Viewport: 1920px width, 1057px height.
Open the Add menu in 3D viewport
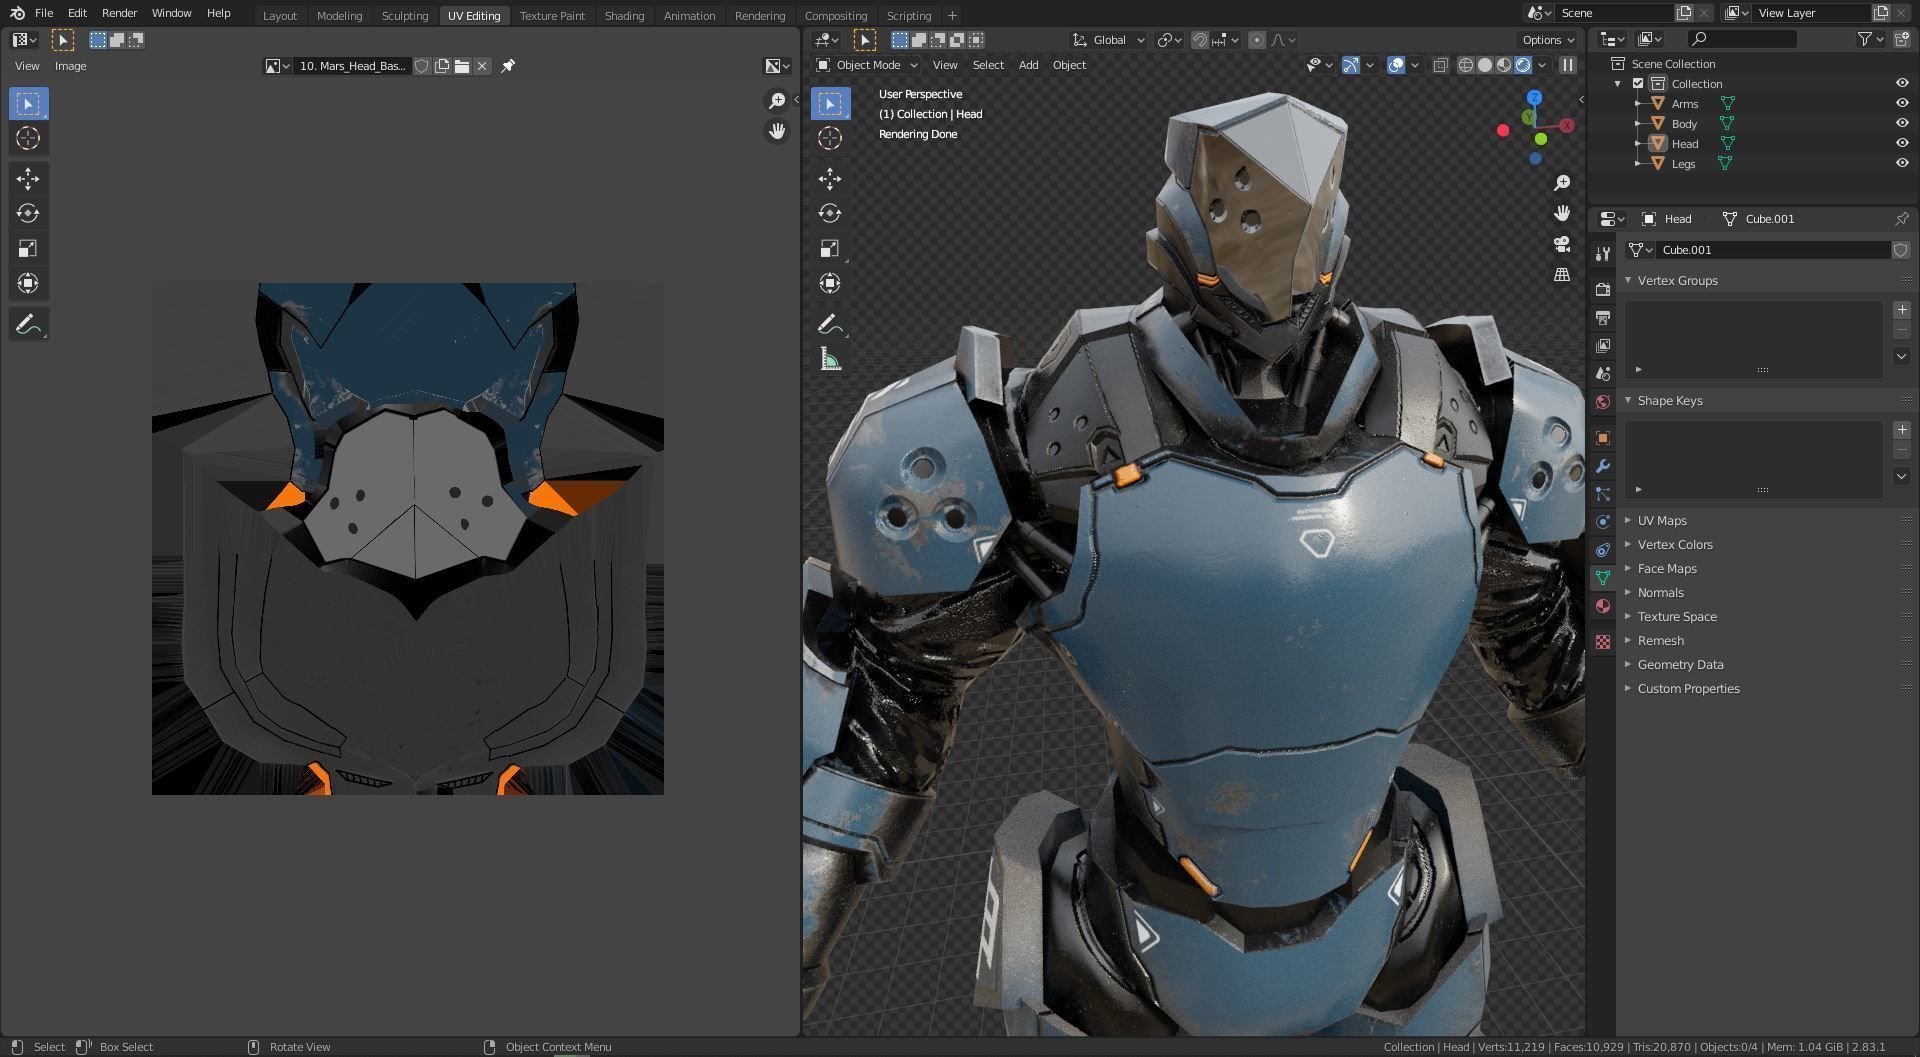1028,65
